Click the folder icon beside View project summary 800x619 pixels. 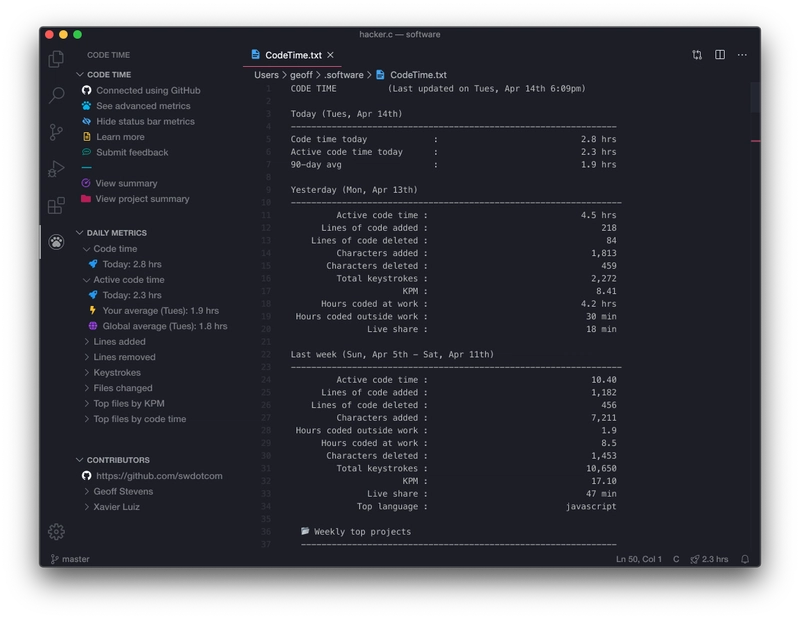(86, 199)
